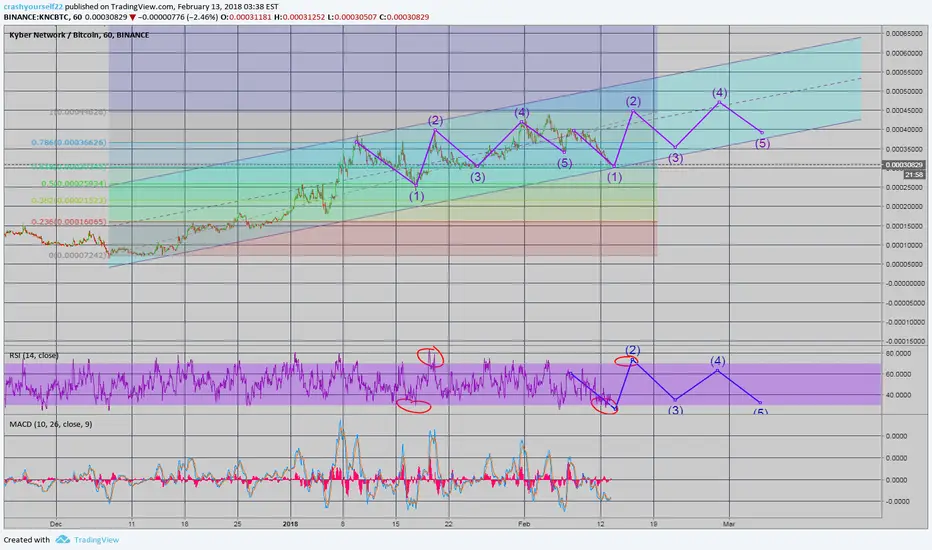Click the 21:58 countdown tag on price axis
932x550 pixels.
click(x=914, y=175)
